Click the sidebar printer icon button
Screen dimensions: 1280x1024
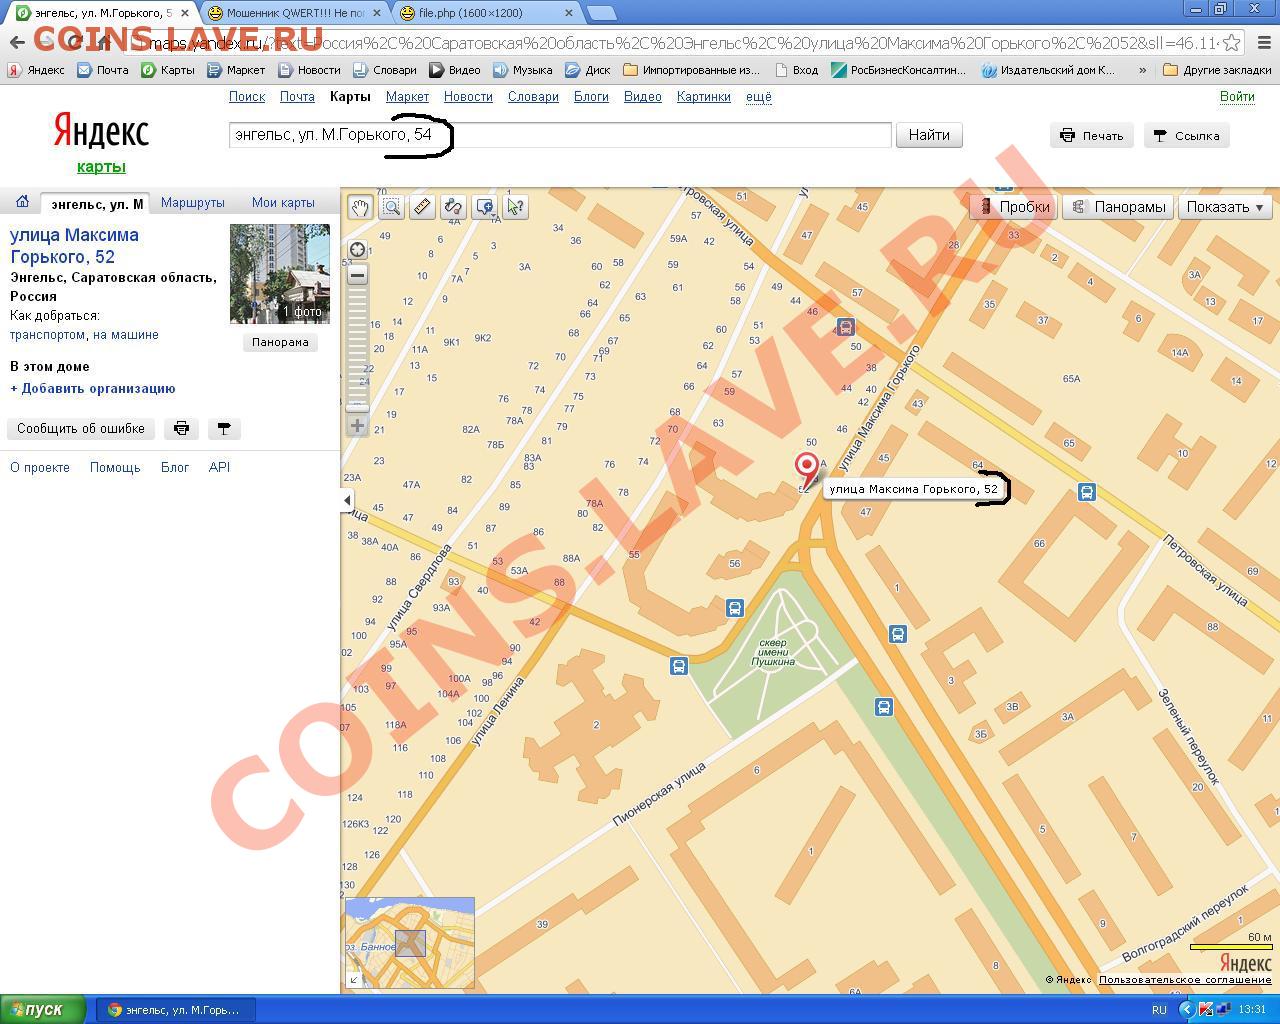(181, 429)
